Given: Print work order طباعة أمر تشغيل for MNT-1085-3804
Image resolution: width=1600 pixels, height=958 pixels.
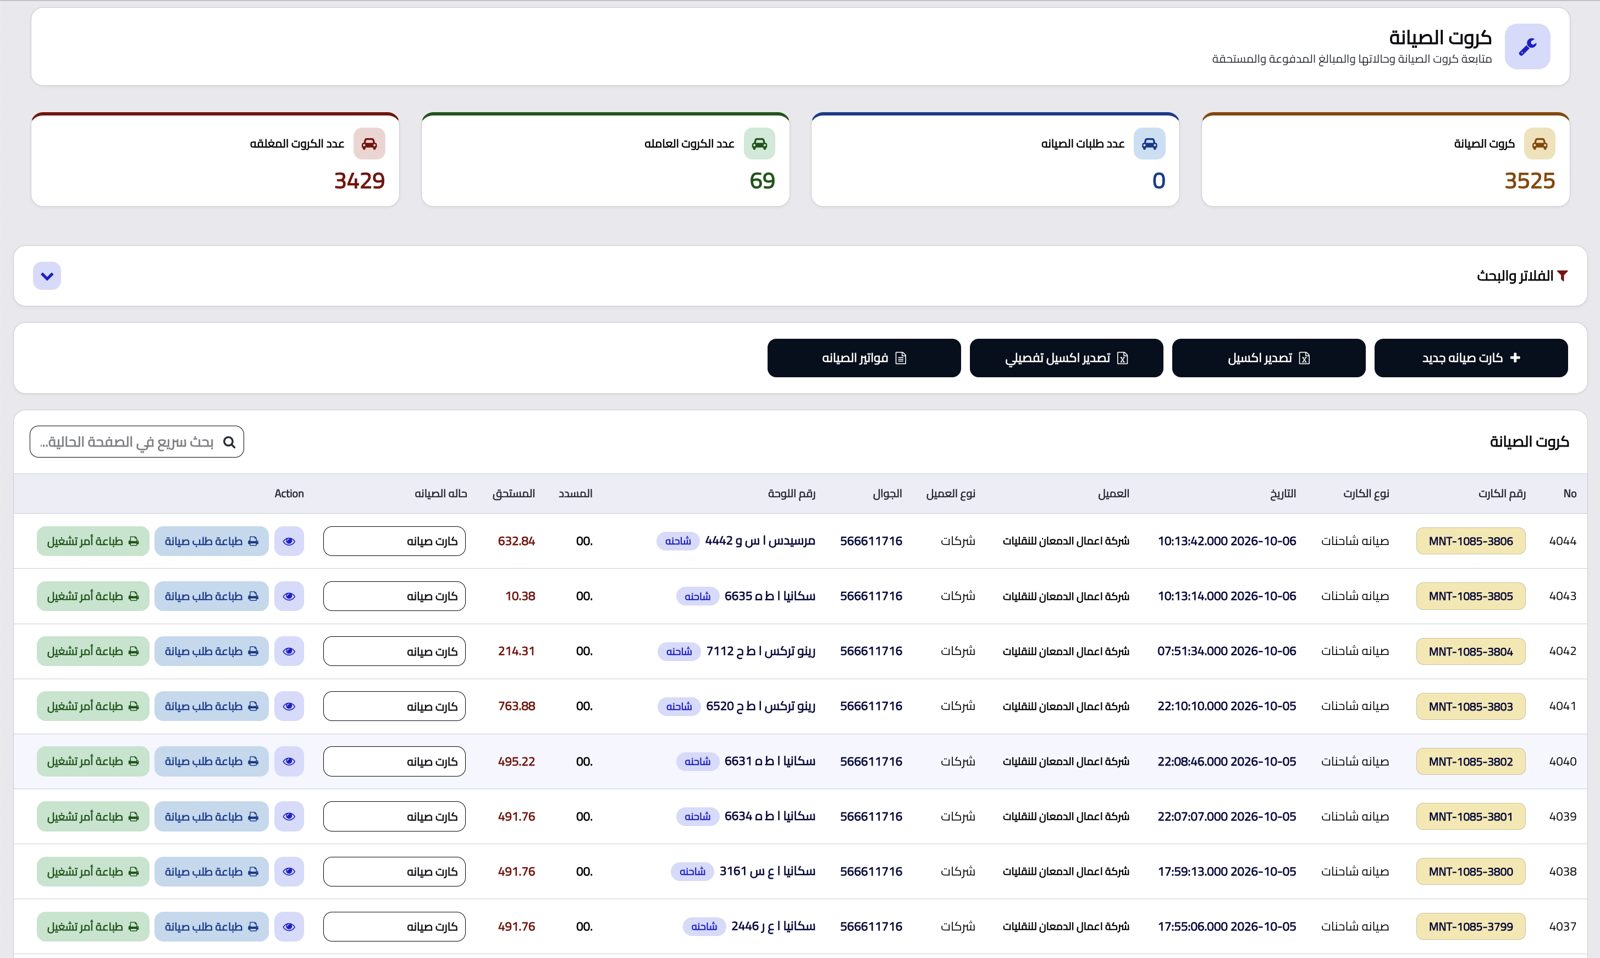Looking at the screenshot, I should click(93, 651).
